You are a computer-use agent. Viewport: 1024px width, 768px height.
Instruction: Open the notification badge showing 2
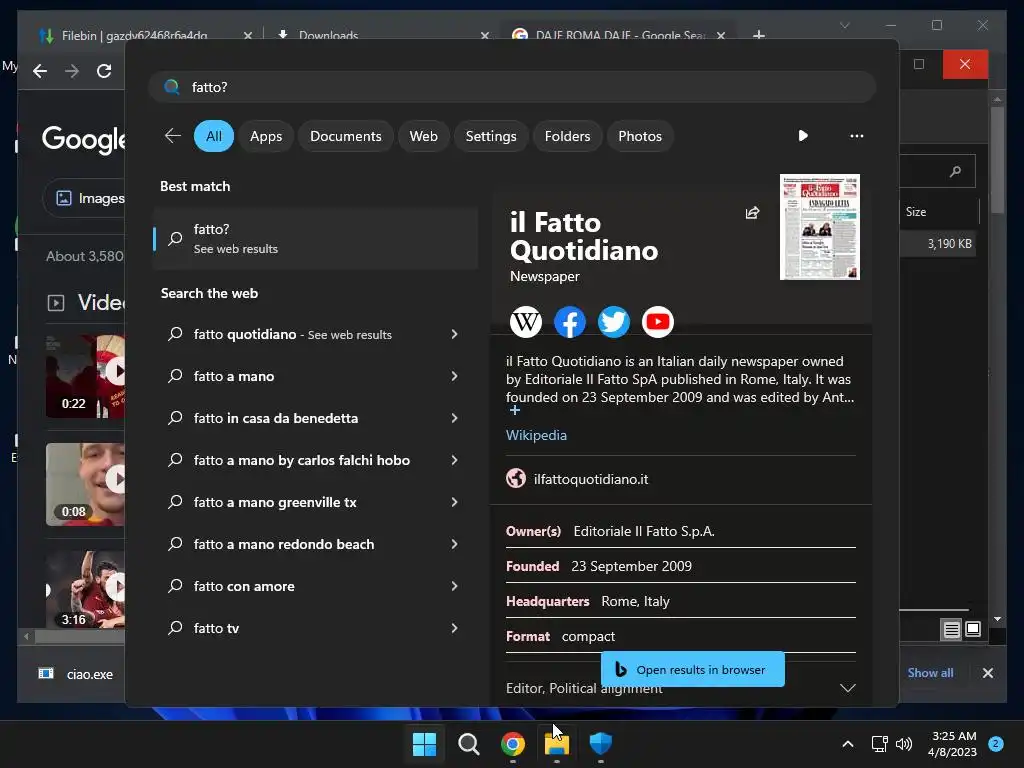[x=995, y=744]
